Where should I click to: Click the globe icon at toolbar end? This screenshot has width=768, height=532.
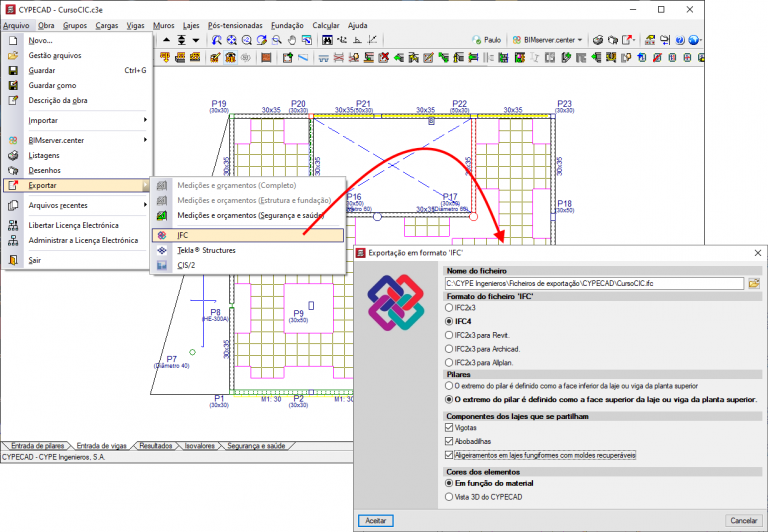694,40
